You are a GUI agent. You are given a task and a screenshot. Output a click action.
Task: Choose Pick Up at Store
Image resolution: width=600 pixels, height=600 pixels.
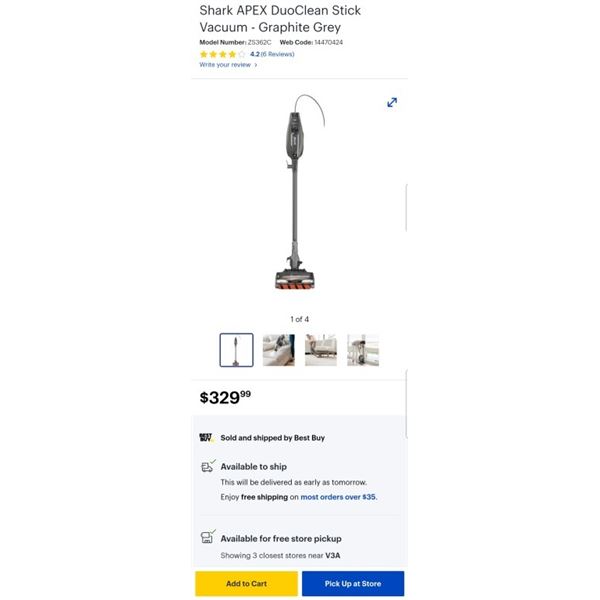click(353, 584)
